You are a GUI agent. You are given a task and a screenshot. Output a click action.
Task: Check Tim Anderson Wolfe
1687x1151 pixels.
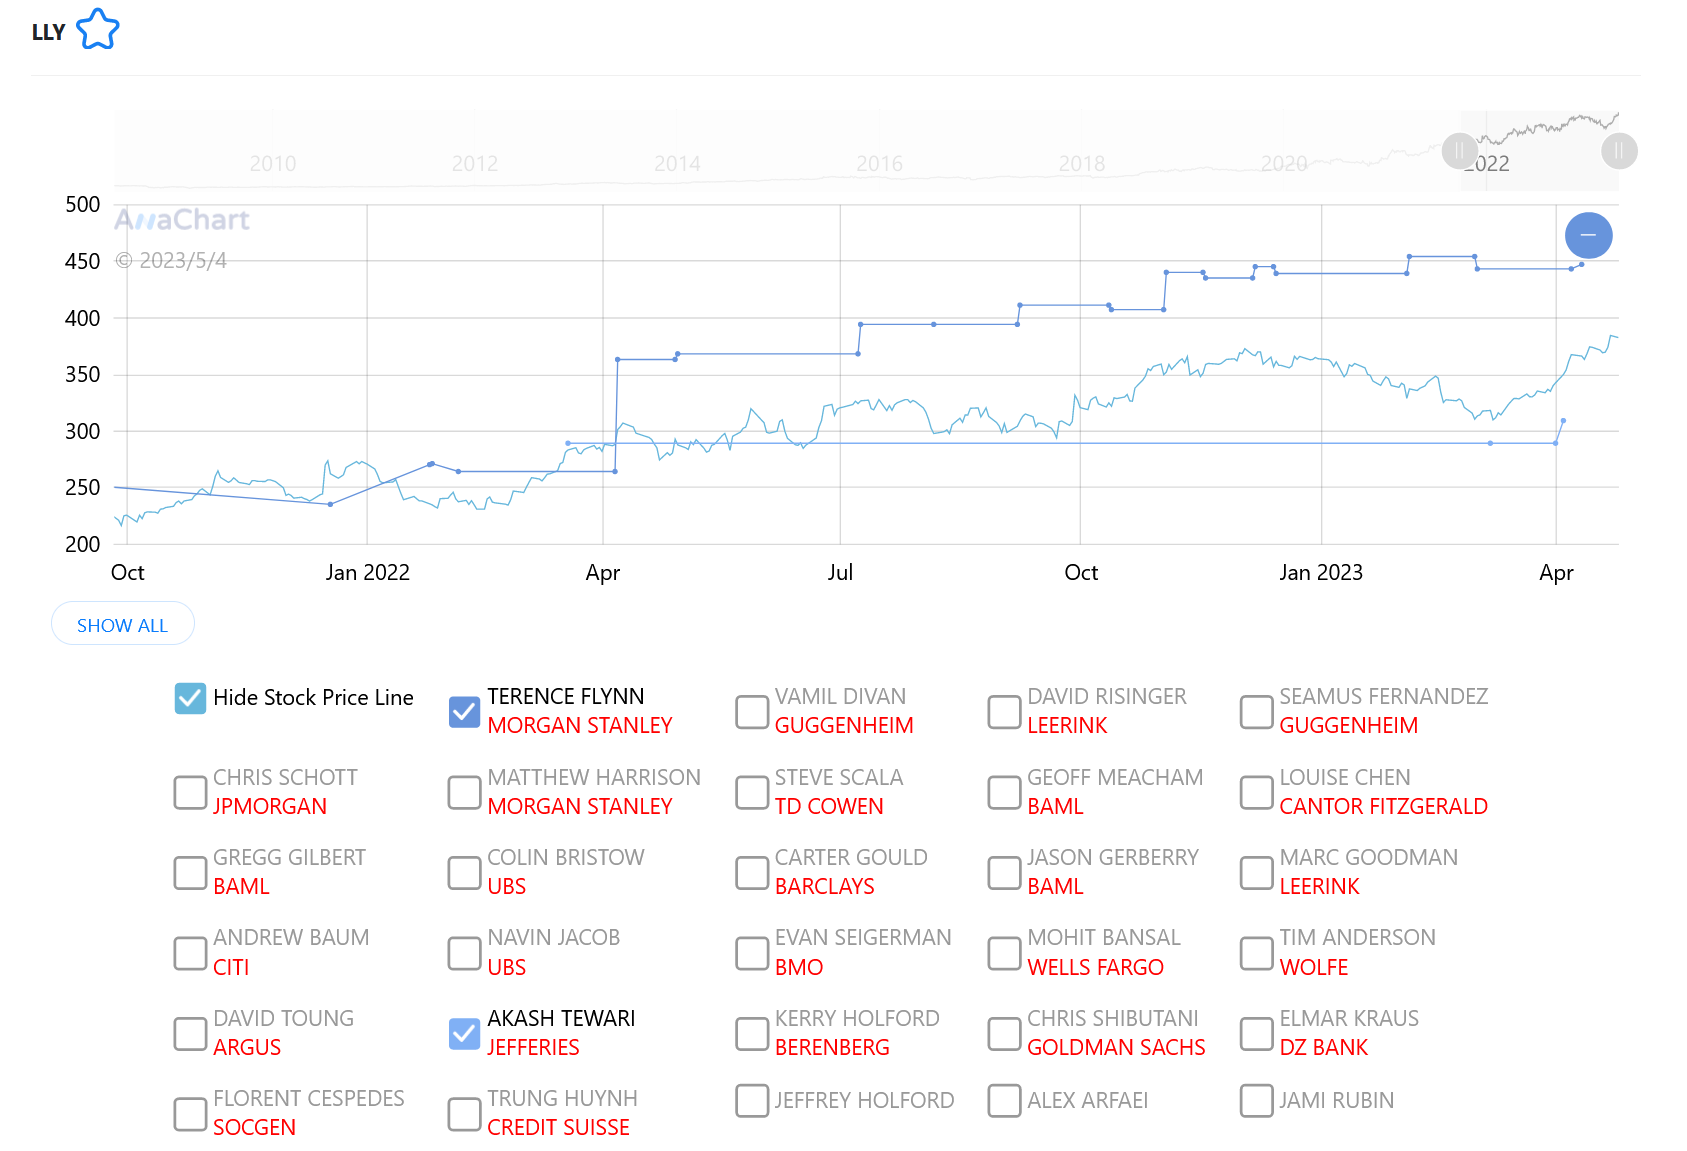pyautogui.click(x=1256, y=953)
